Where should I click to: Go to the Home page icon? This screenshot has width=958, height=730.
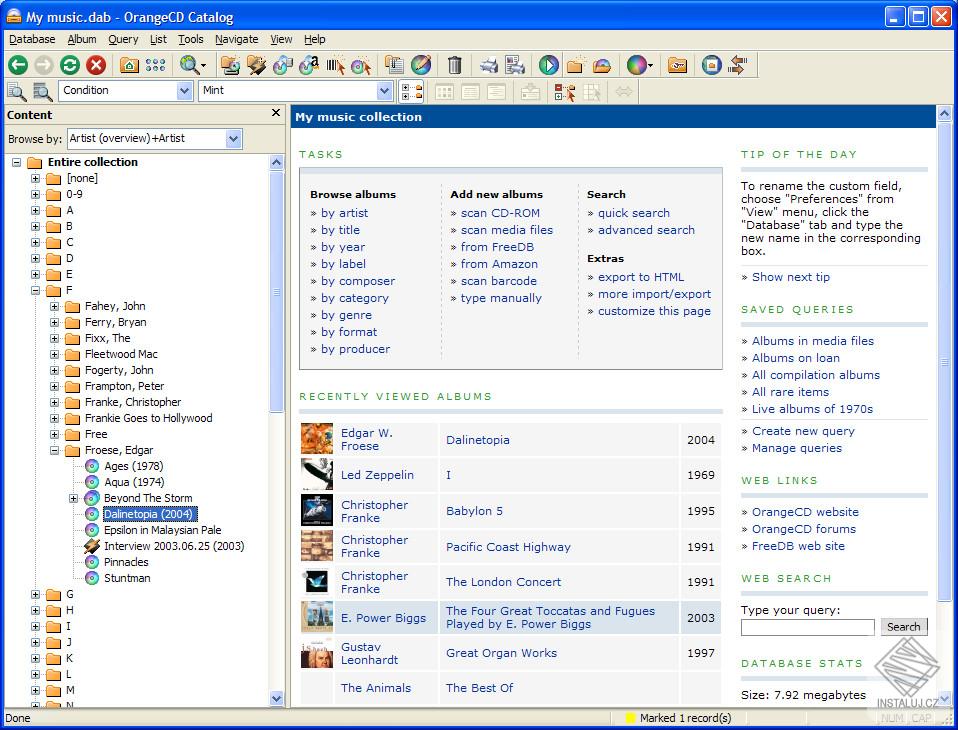[x=129, y=65]
